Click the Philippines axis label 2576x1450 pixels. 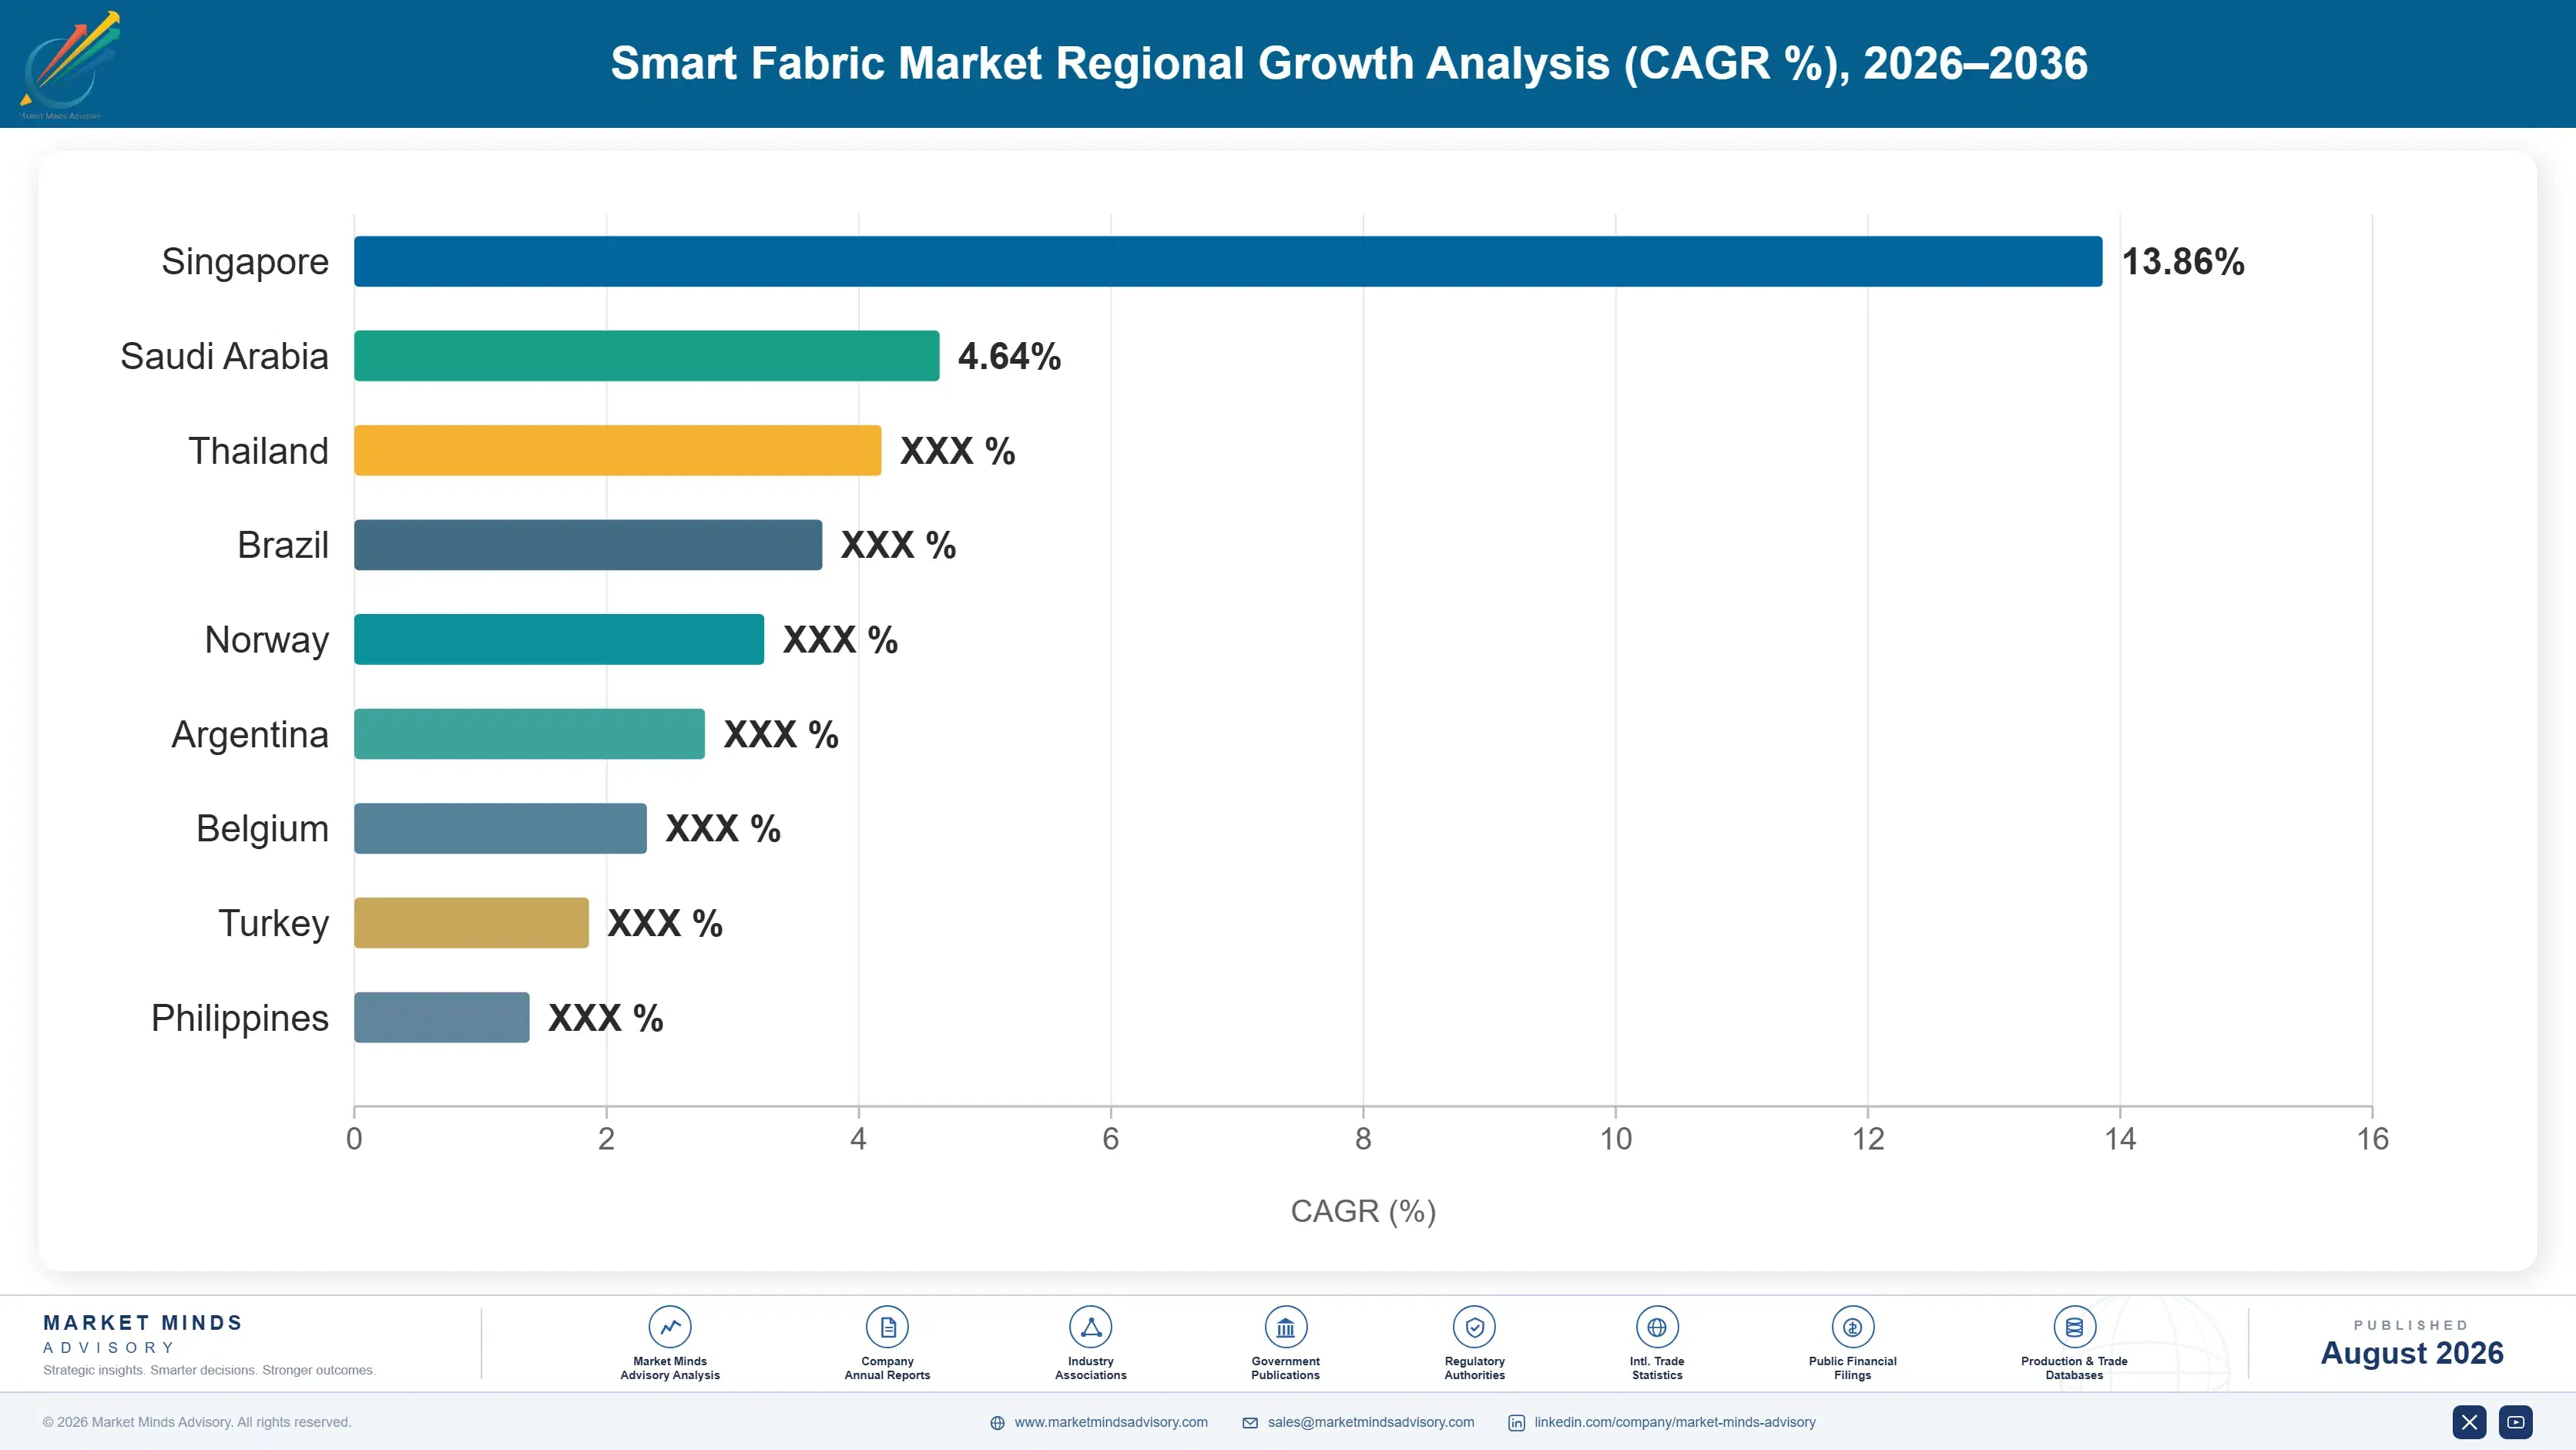(x=240, y=1019)
